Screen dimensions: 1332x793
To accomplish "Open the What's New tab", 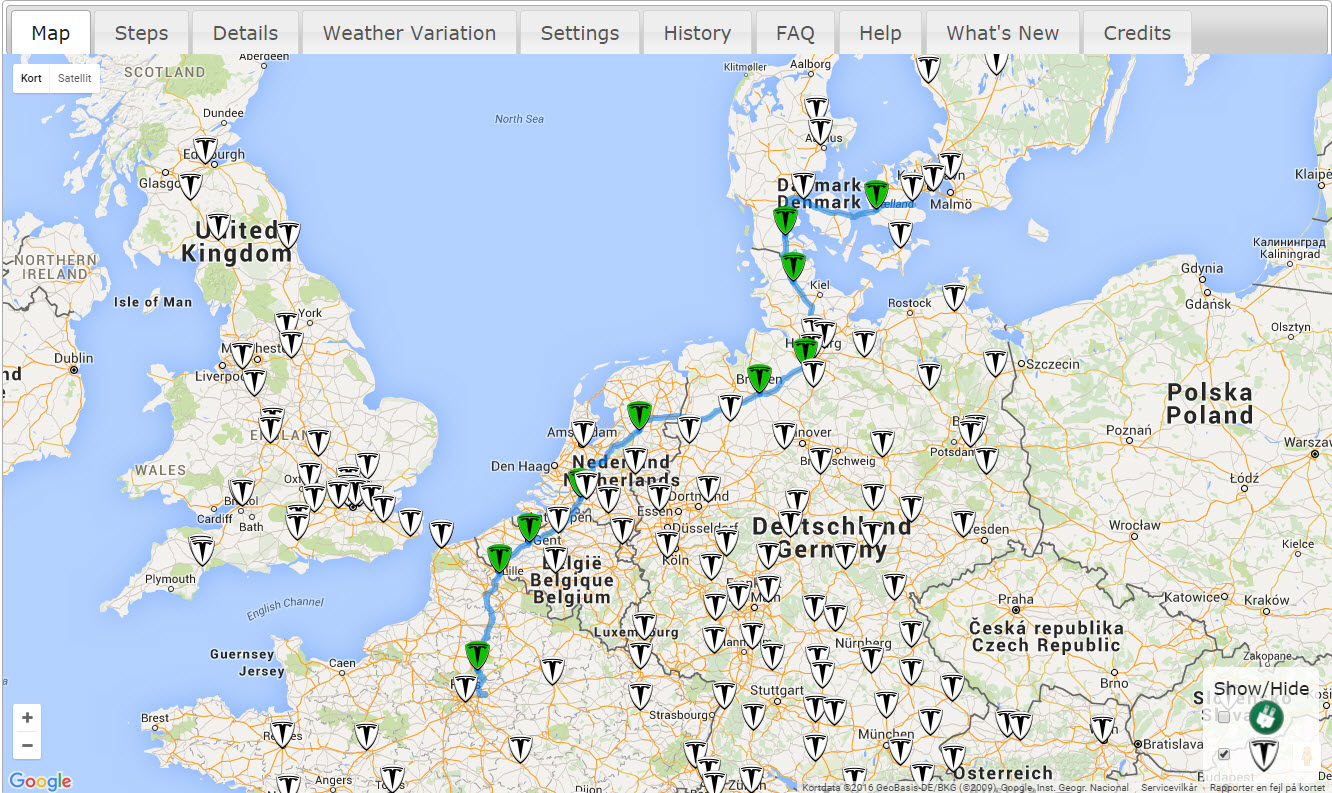I will pyautogui.click(x=1003, y=33).
